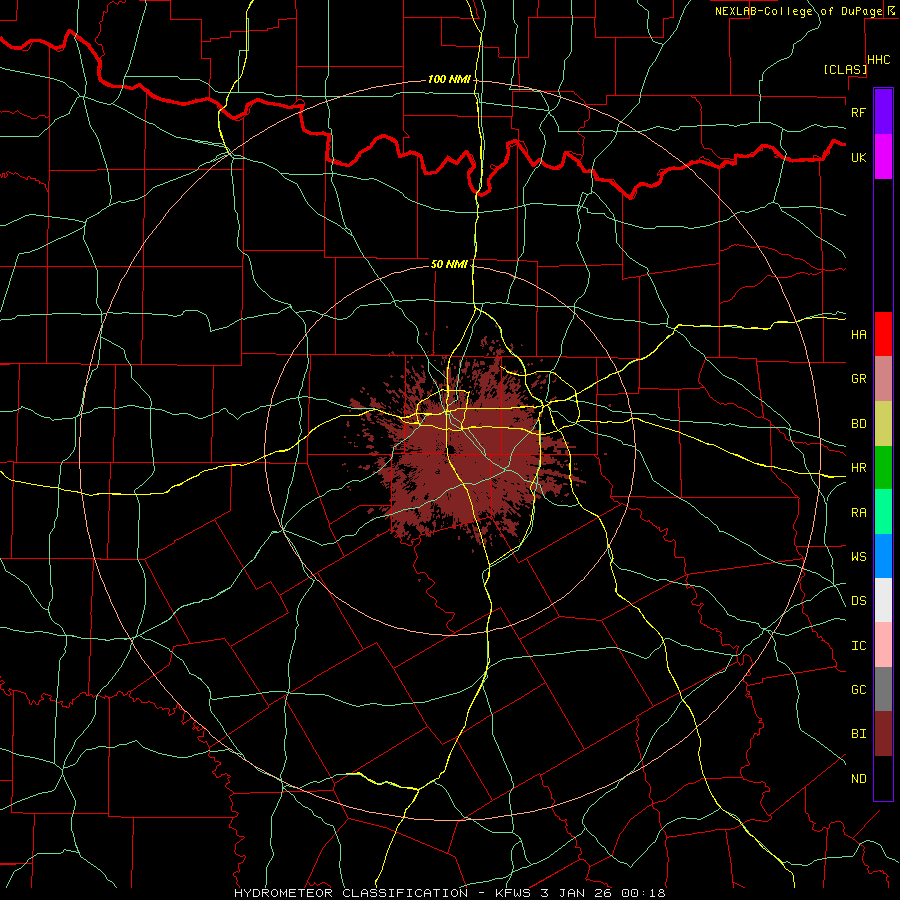
Task: Click the DS legend label
Action: 858,601
